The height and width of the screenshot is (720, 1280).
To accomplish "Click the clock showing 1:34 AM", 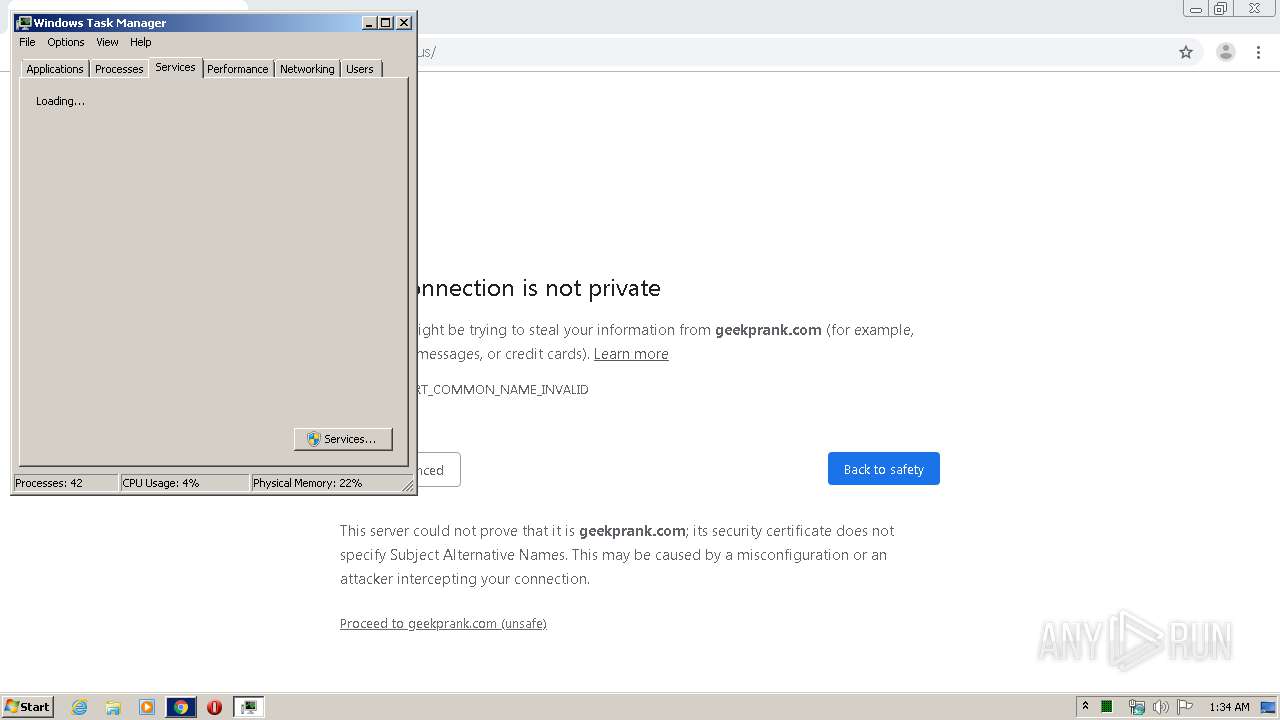I will 1229,707.
